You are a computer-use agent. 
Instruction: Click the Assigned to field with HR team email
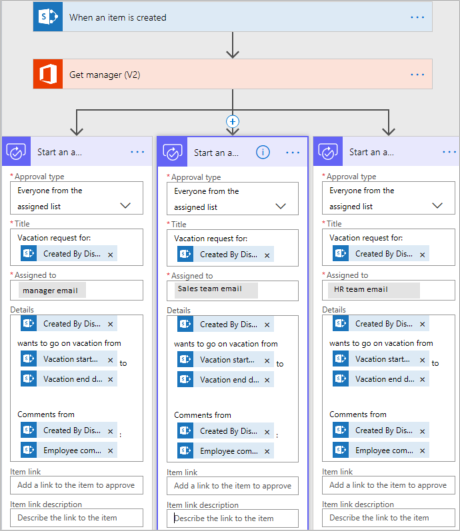click(389, 290)
